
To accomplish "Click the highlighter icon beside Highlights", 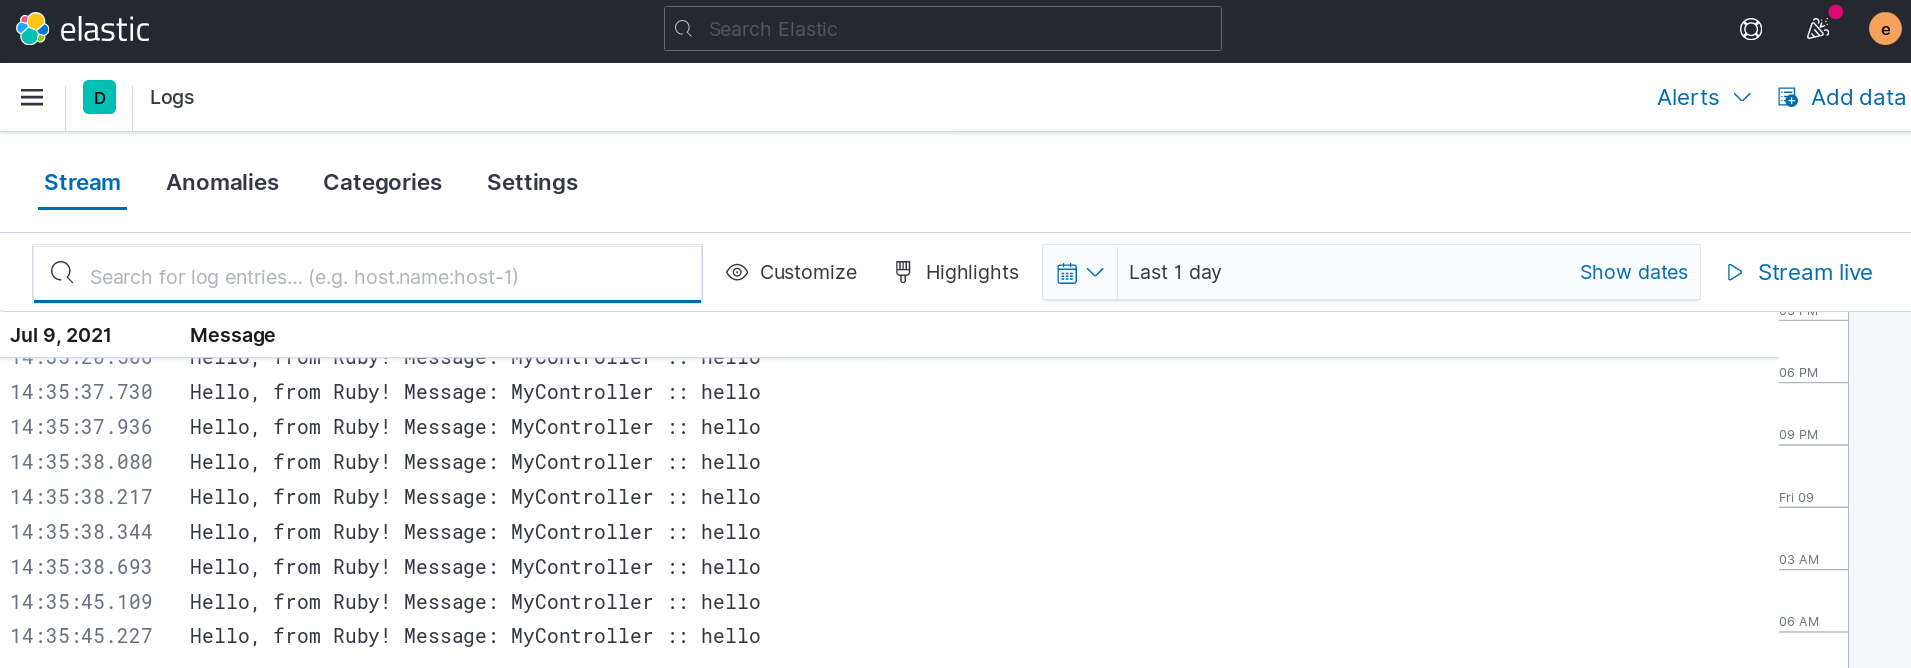I will point(903,272).
